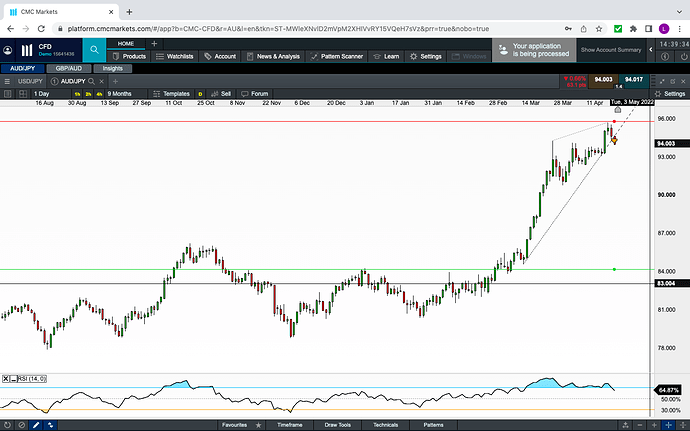The height and width of the screenshot is (431, 690).
Task: Click Show Account Summary button
Action: pyautogui.click(x=610, y=49)
